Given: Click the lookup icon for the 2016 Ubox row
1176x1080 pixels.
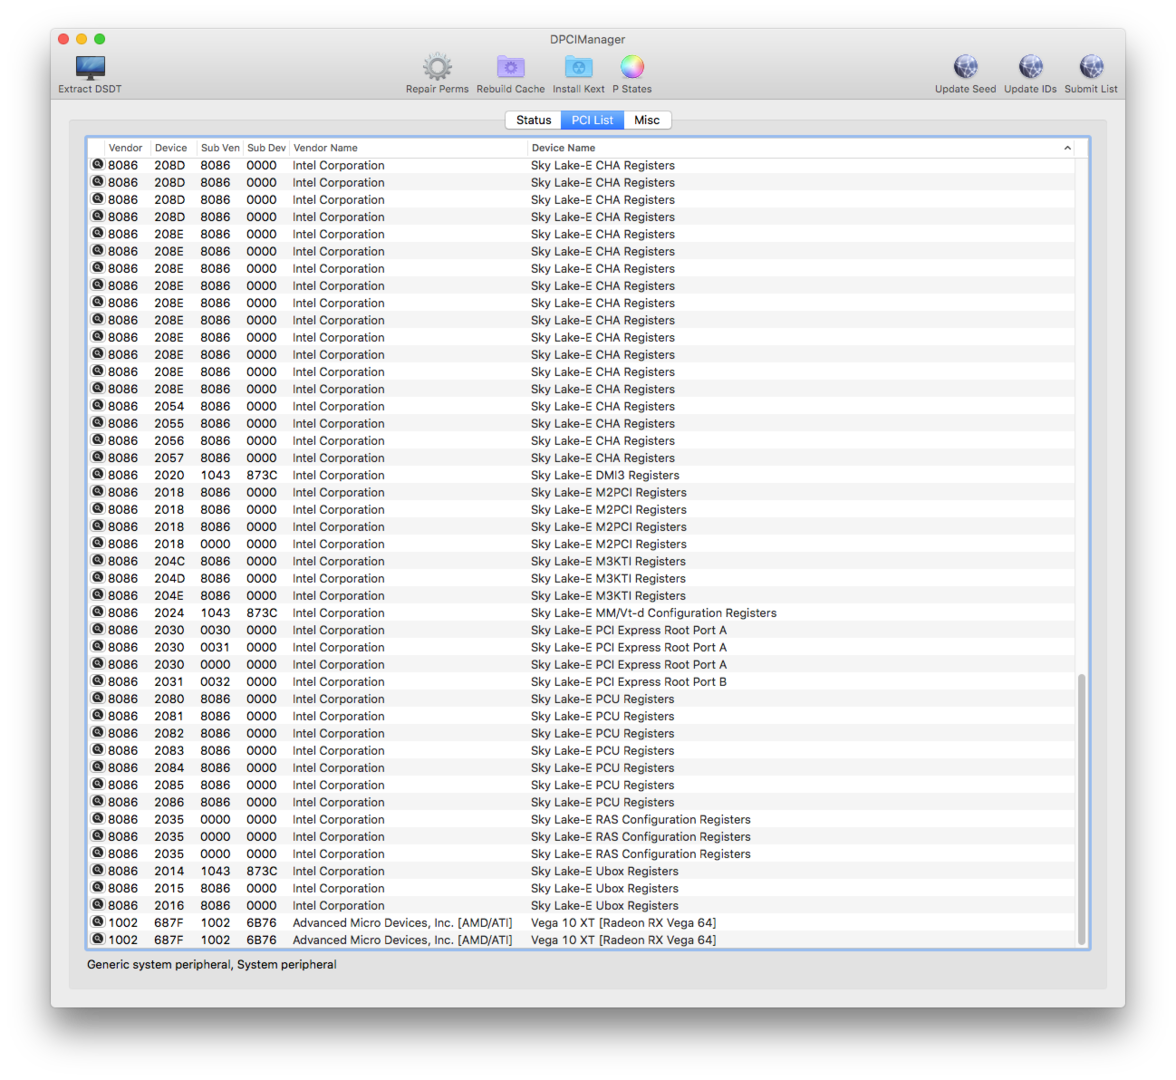Looking at the screenshot, I should click(x=98, y=905).
